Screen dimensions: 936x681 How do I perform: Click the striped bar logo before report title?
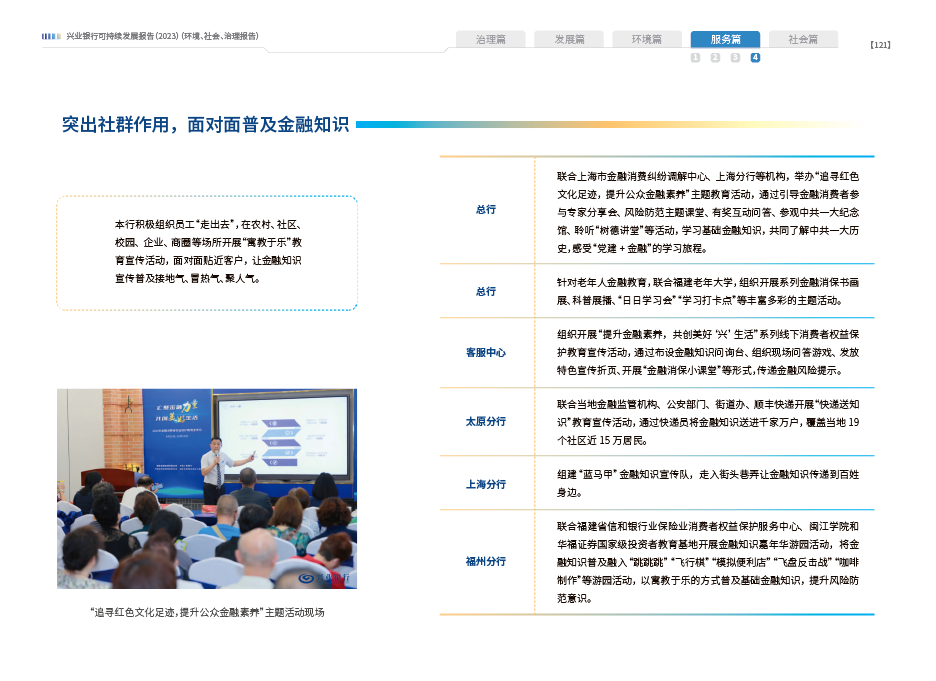point(51,36)
